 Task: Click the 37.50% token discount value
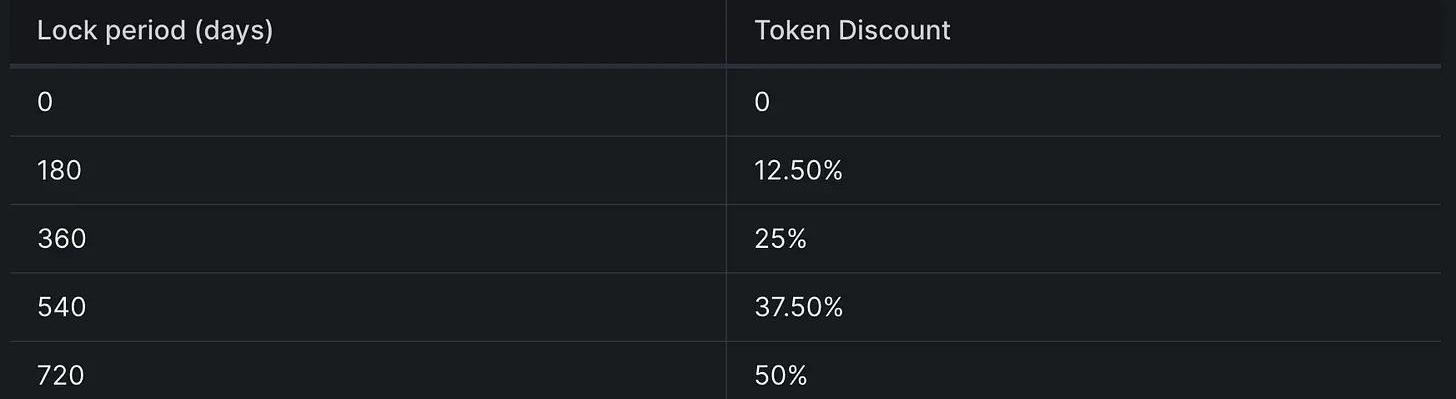799,307
